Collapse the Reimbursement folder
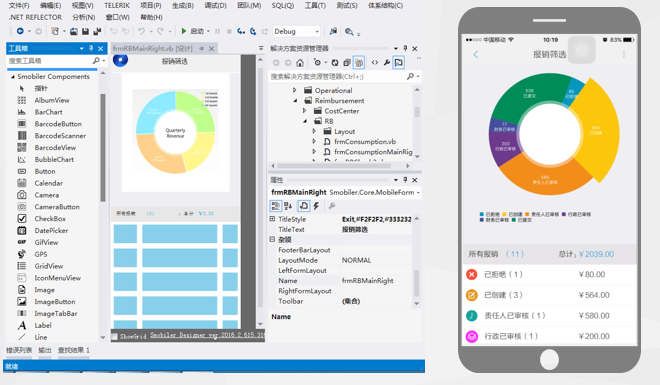This screenshot has height=385, width=660. 295,101
